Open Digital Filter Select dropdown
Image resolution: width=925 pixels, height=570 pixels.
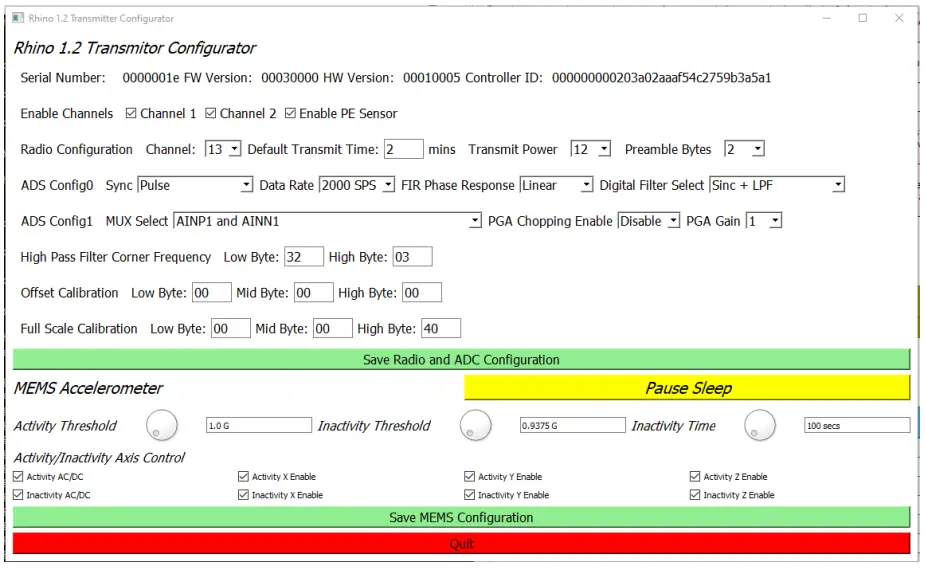point(777,185)
